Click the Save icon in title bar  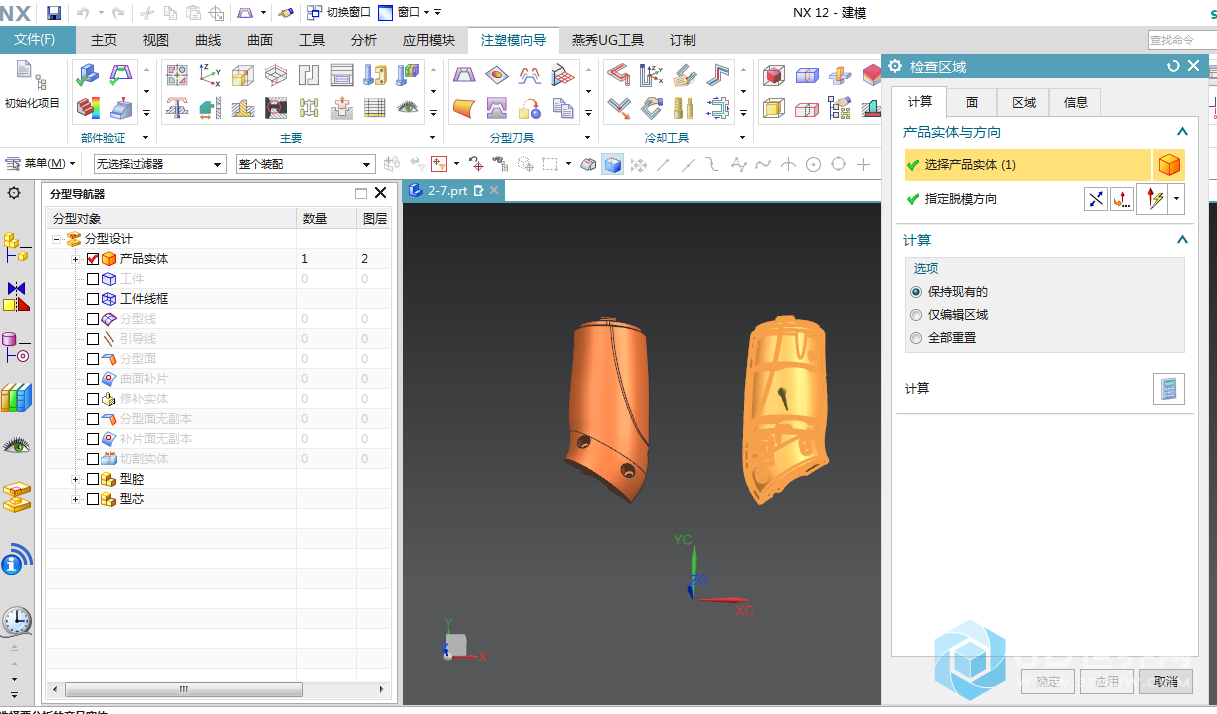click(x=54, y=12)
